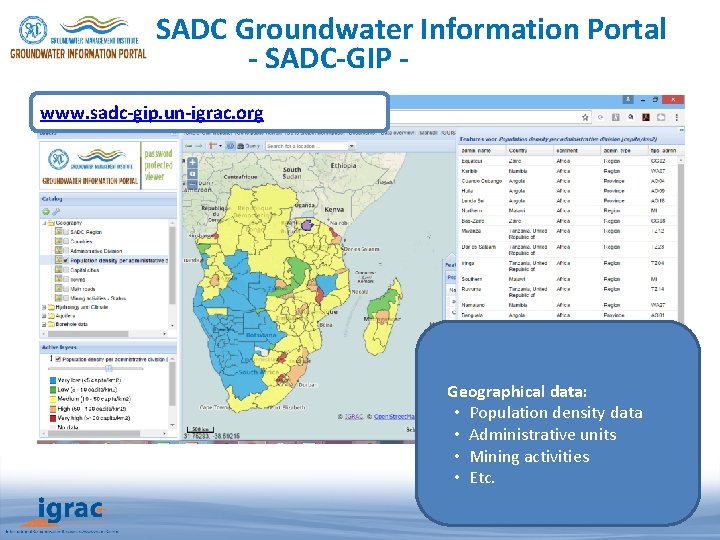Screen dimensions: 720x540
Task: Click the green Low legend swatch
Action: 52,390
